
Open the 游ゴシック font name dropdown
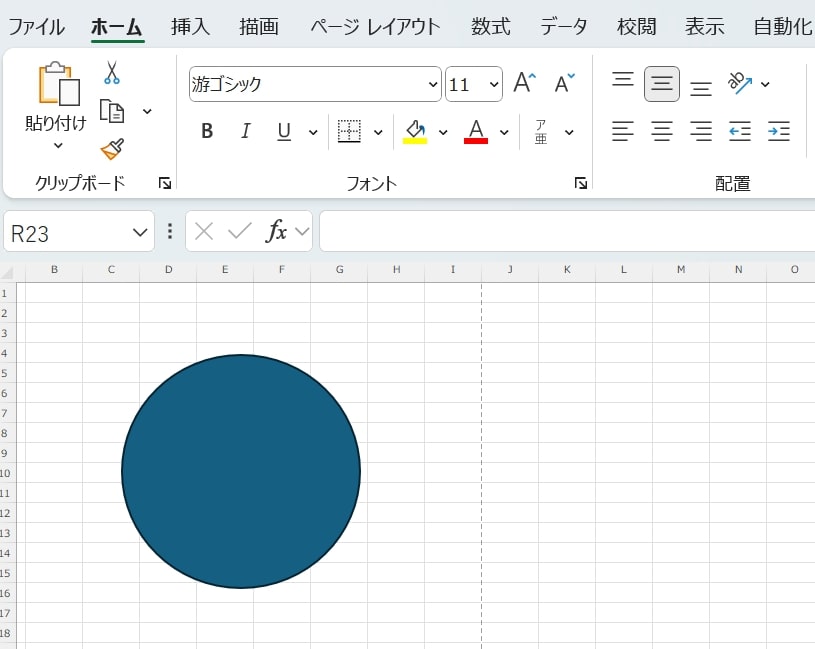[x=432, y=84]
